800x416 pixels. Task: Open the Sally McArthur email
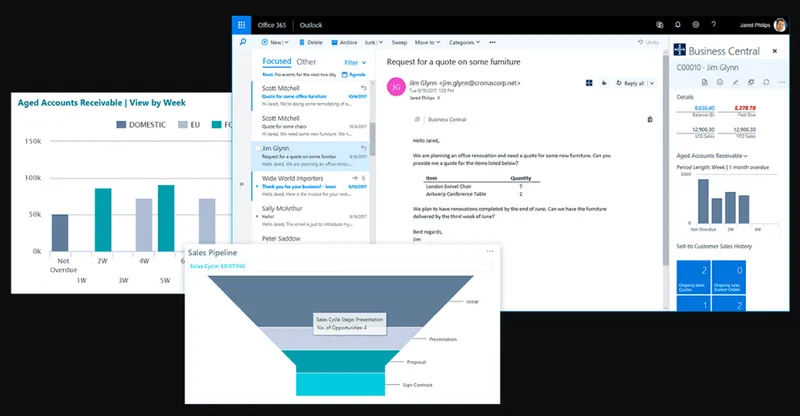click(310, 216)
